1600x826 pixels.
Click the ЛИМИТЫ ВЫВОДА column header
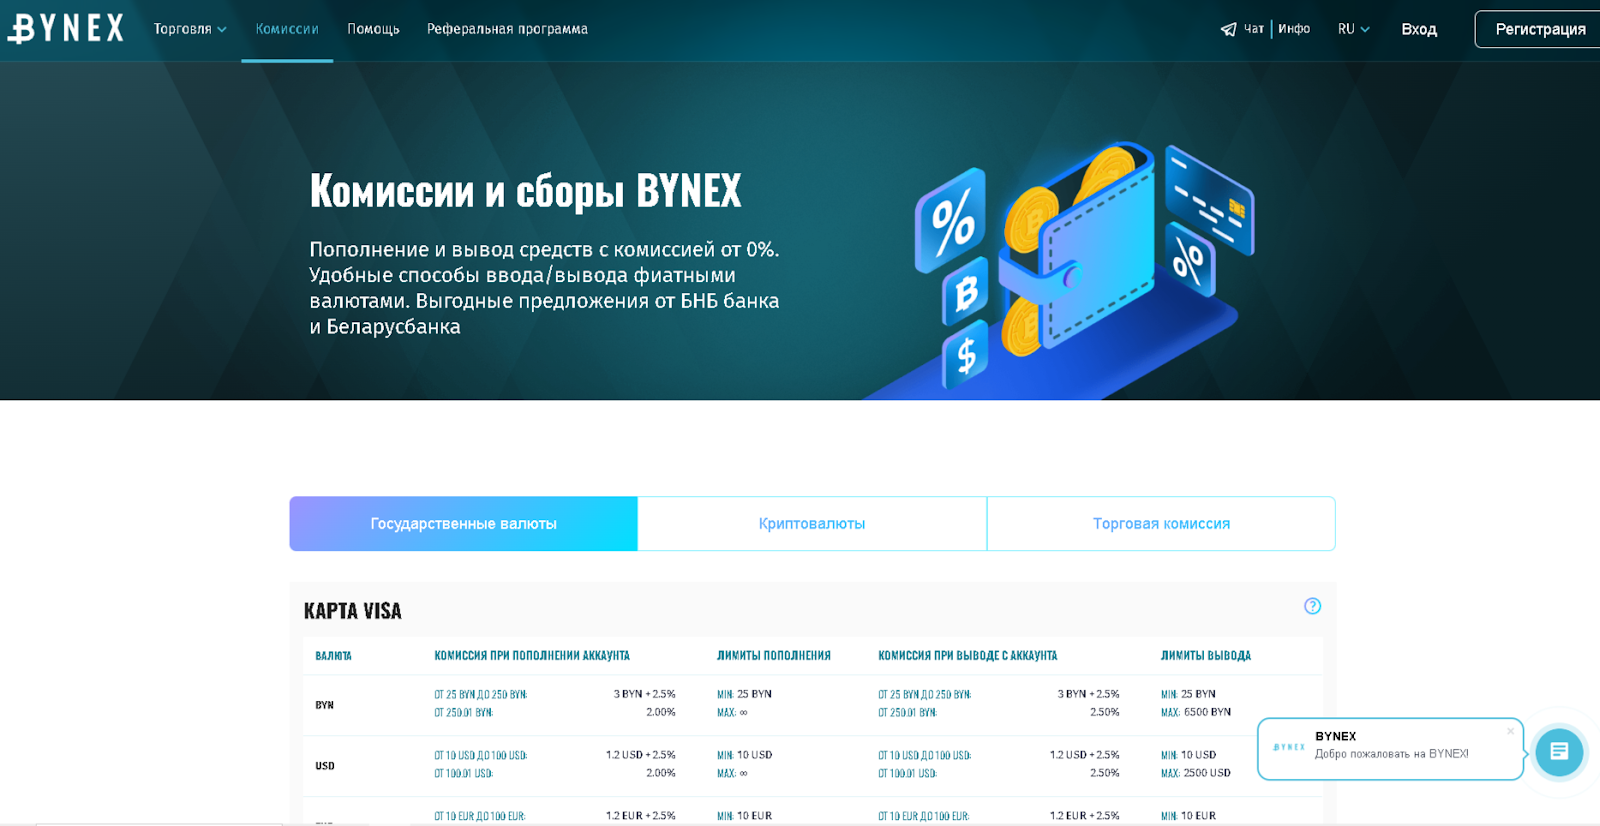1206,656
